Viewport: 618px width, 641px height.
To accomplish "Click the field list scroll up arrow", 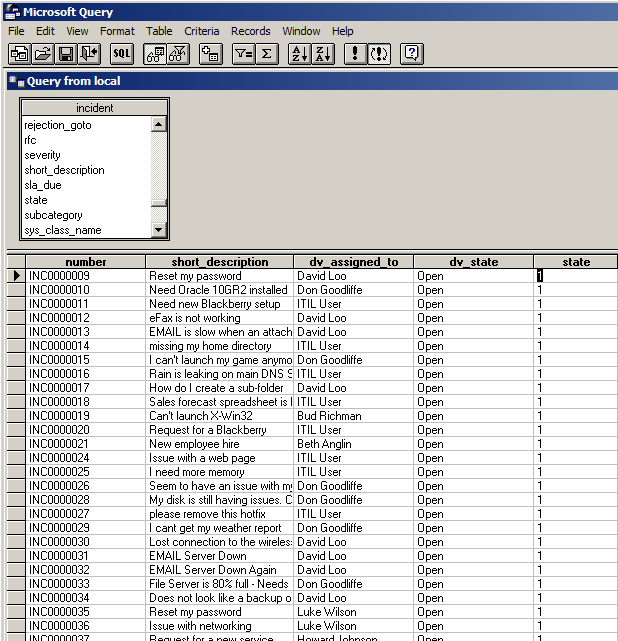I will click(159, 124).
